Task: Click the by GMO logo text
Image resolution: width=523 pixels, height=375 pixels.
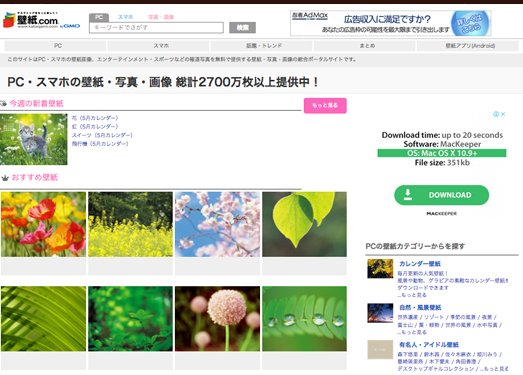Action: tap(70, 26)
